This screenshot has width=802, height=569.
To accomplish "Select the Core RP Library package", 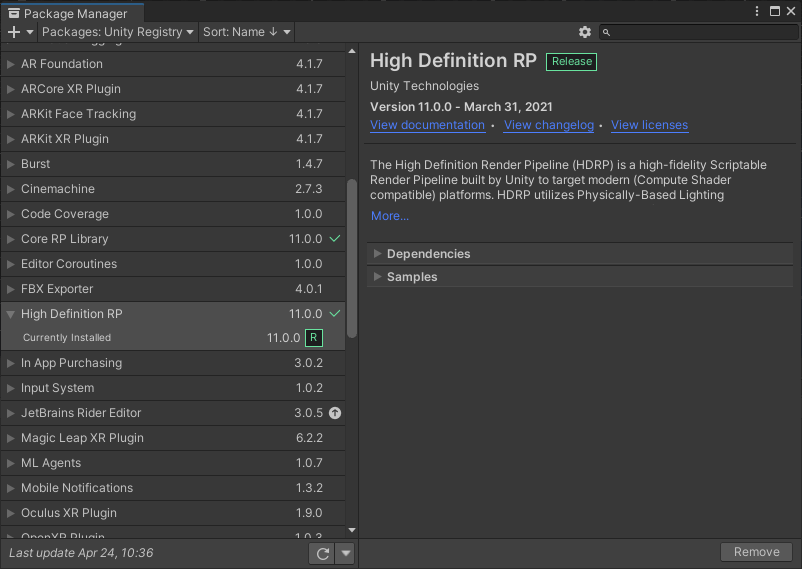I will point(173,239).
